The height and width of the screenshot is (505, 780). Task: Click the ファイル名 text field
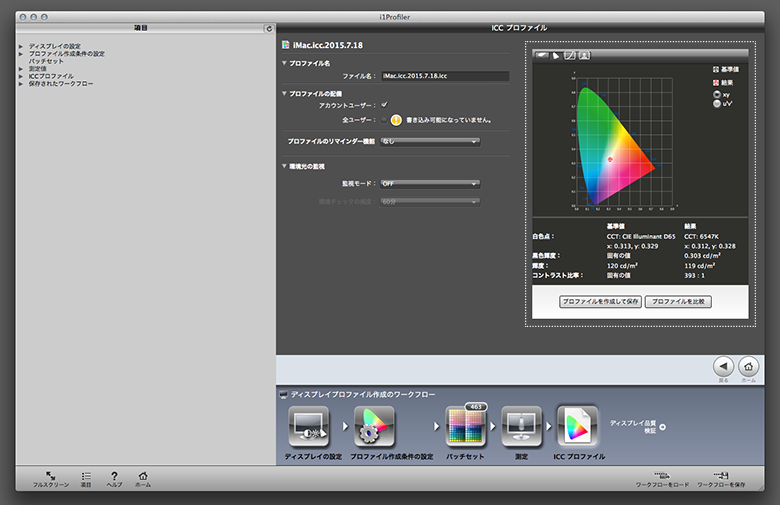click(x=444, y=76)
